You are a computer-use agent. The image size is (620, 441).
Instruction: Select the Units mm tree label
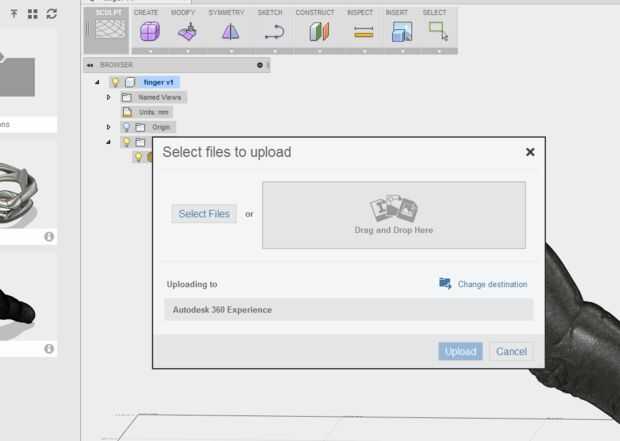point(153,112)
